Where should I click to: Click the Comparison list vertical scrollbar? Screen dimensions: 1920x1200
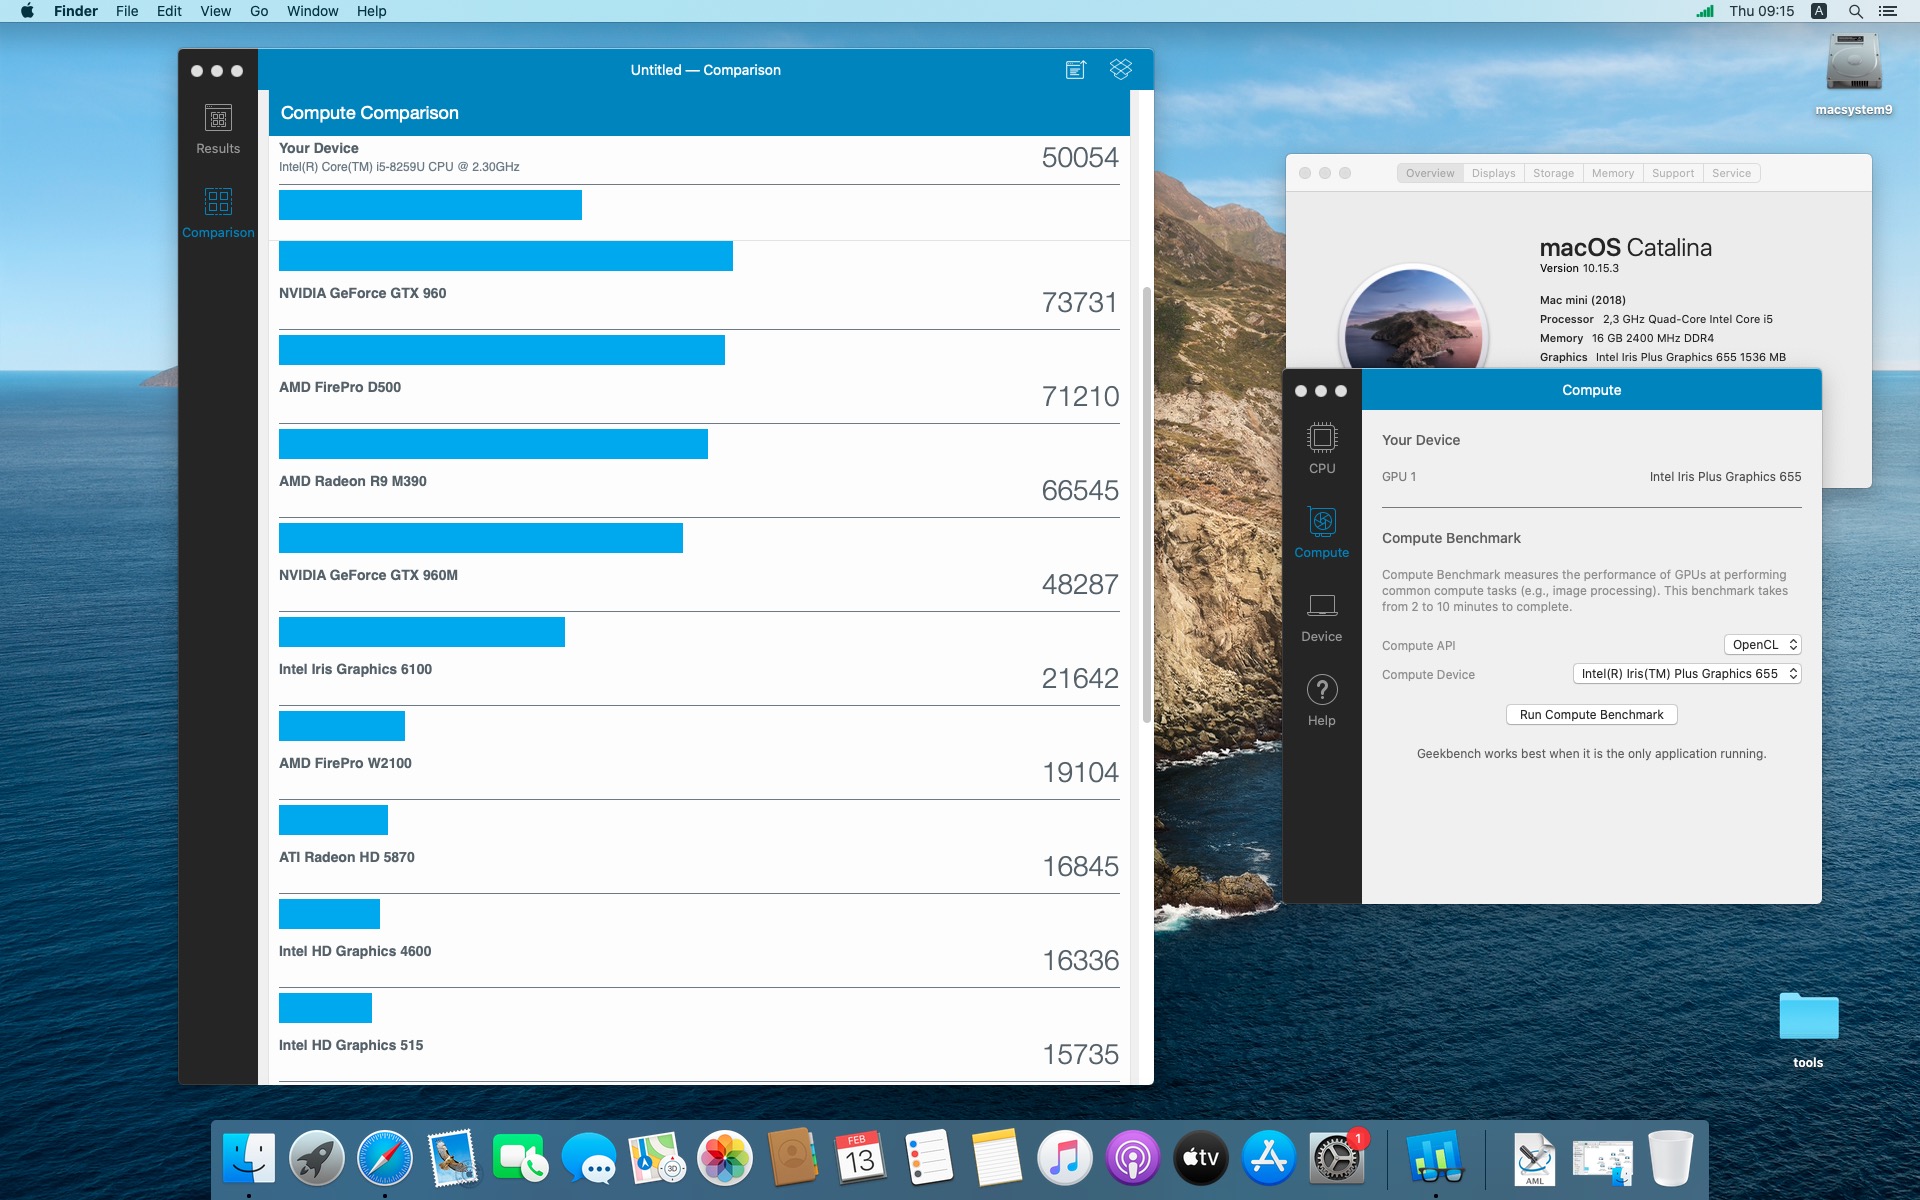[x=1146, y=505]
